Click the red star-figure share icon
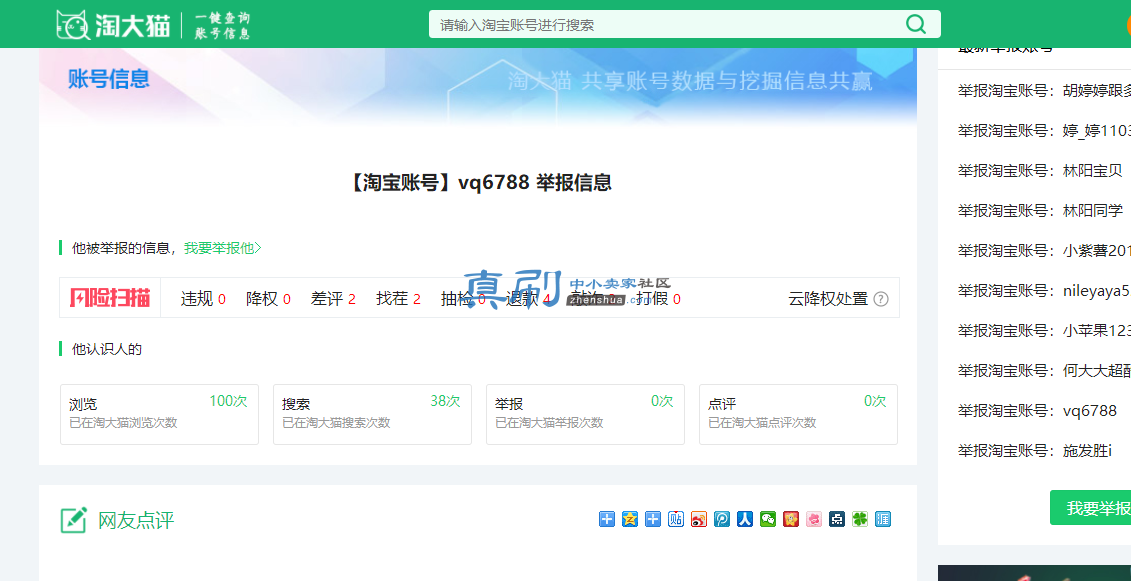Screen dimensions: 1131x581 [x=791, y=519]
